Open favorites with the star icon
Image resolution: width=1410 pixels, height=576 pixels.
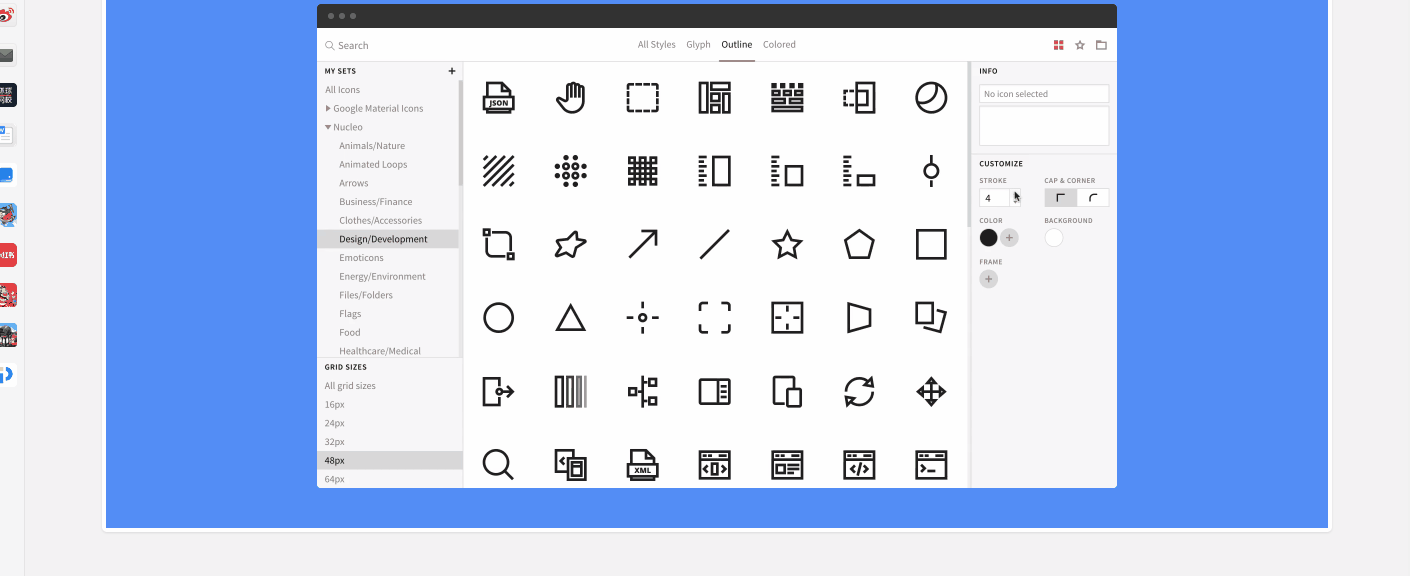[x=1080, y=45]
